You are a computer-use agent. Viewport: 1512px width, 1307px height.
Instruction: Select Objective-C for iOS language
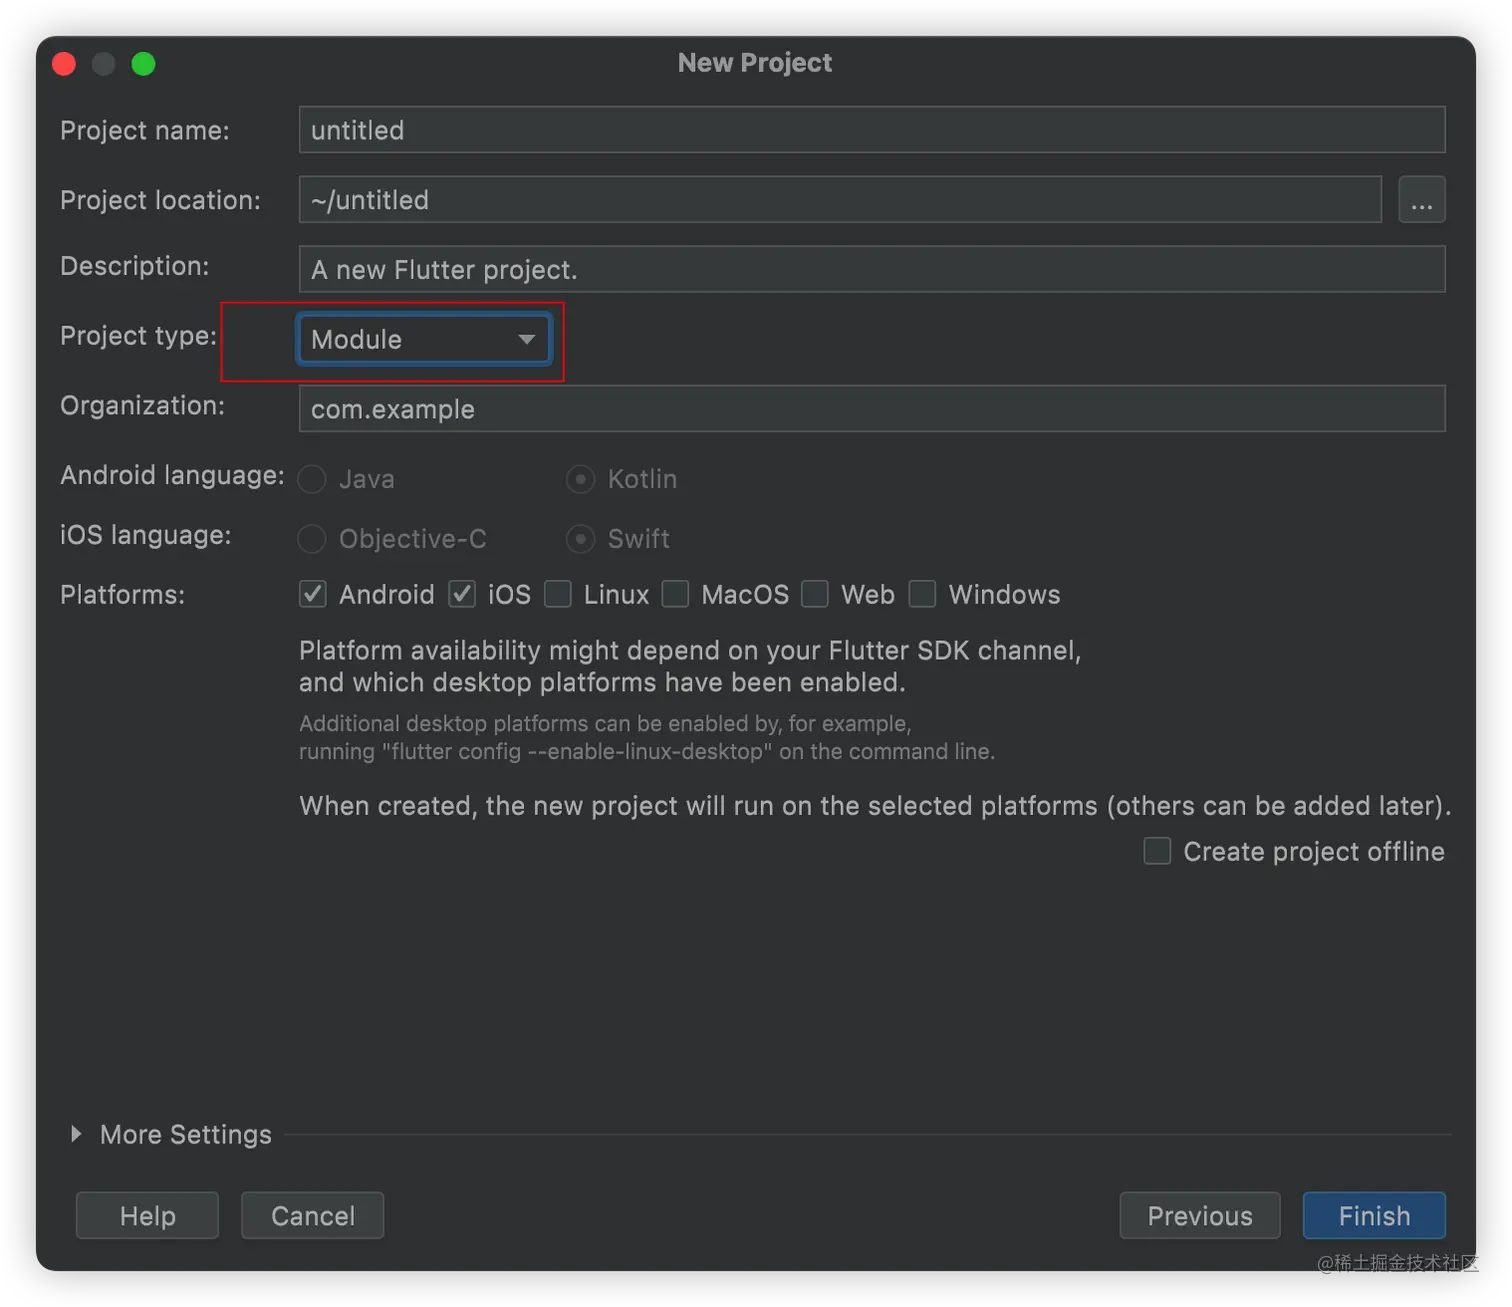tap(313, 539)
